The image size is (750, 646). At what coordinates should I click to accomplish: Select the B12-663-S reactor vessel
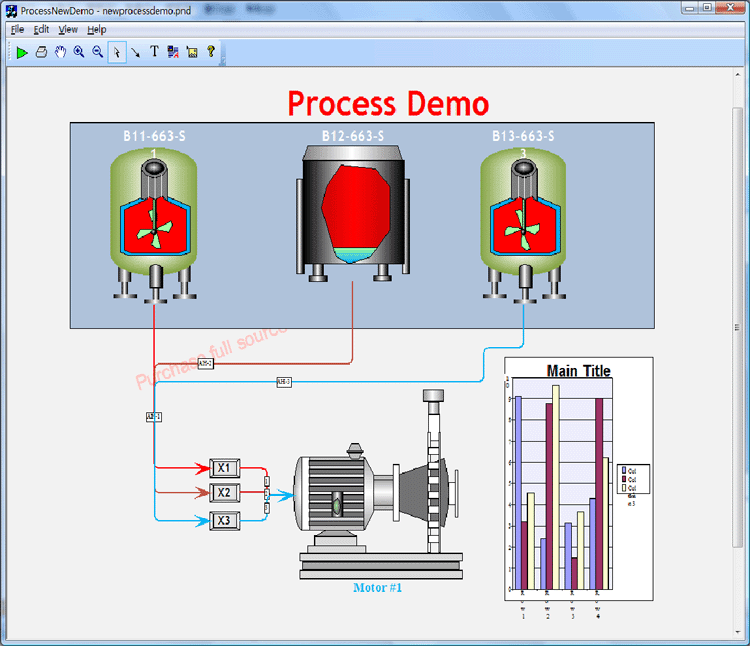click(353, 213)
